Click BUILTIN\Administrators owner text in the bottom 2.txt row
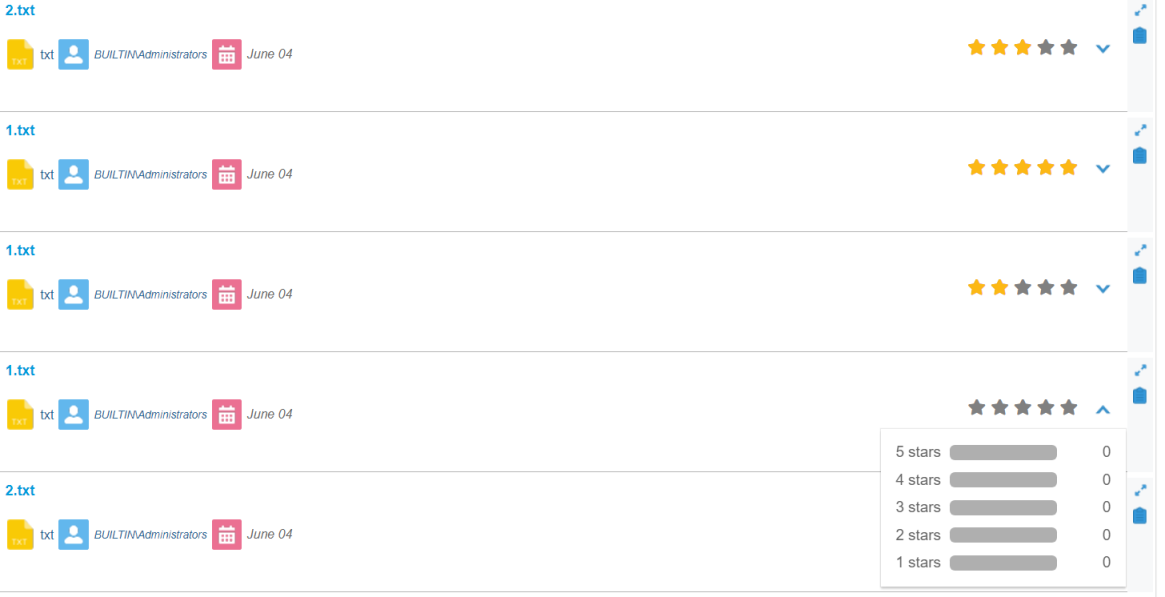 point(150,535)
